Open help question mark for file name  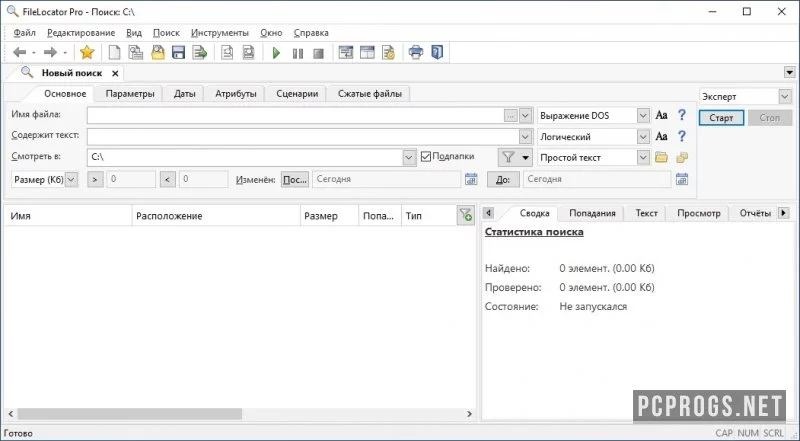[x=682, y=115]
